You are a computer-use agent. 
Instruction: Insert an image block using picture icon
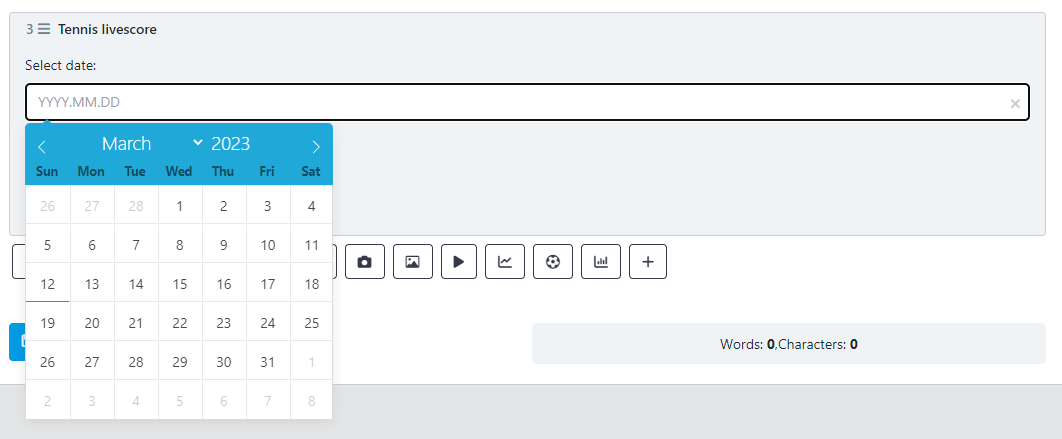coord(412,262)
